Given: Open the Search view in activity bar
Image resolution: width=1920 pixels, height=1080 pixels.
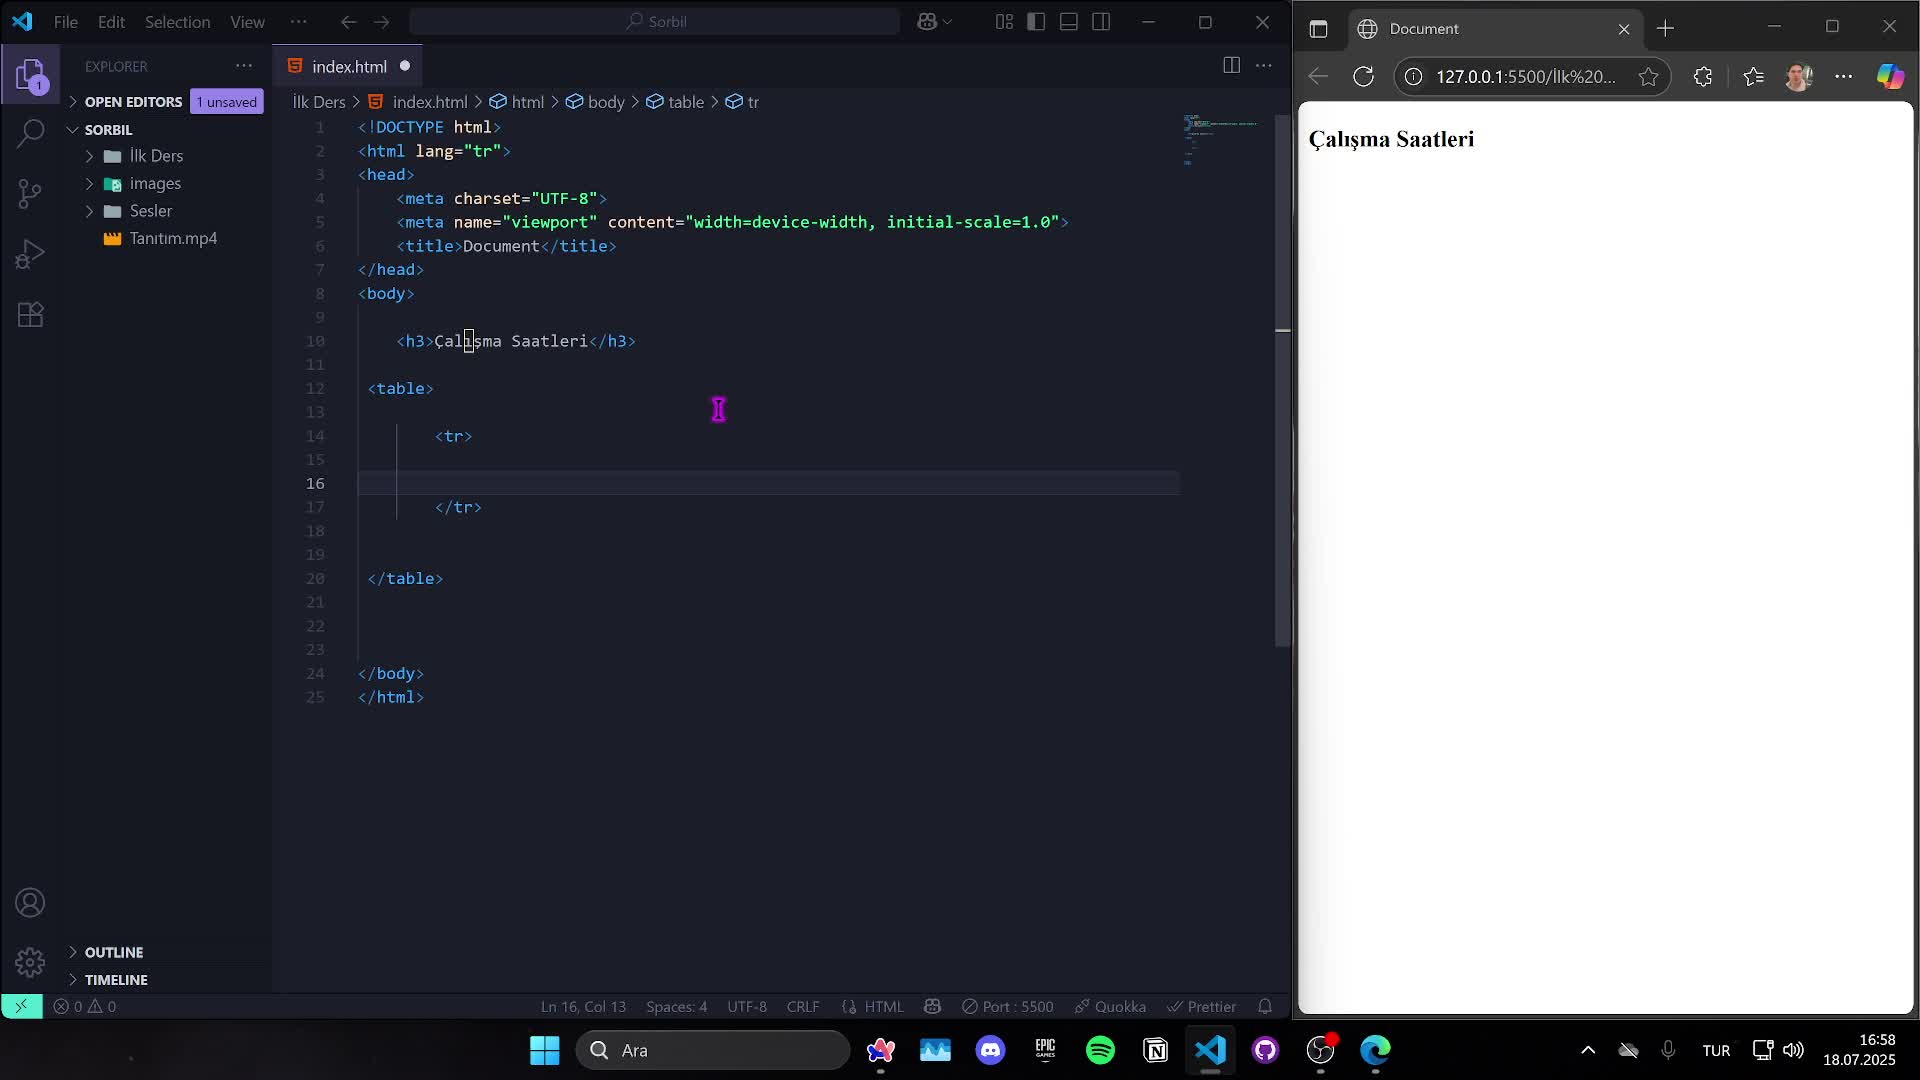Looking at the screenshot, I should (30, 132).
